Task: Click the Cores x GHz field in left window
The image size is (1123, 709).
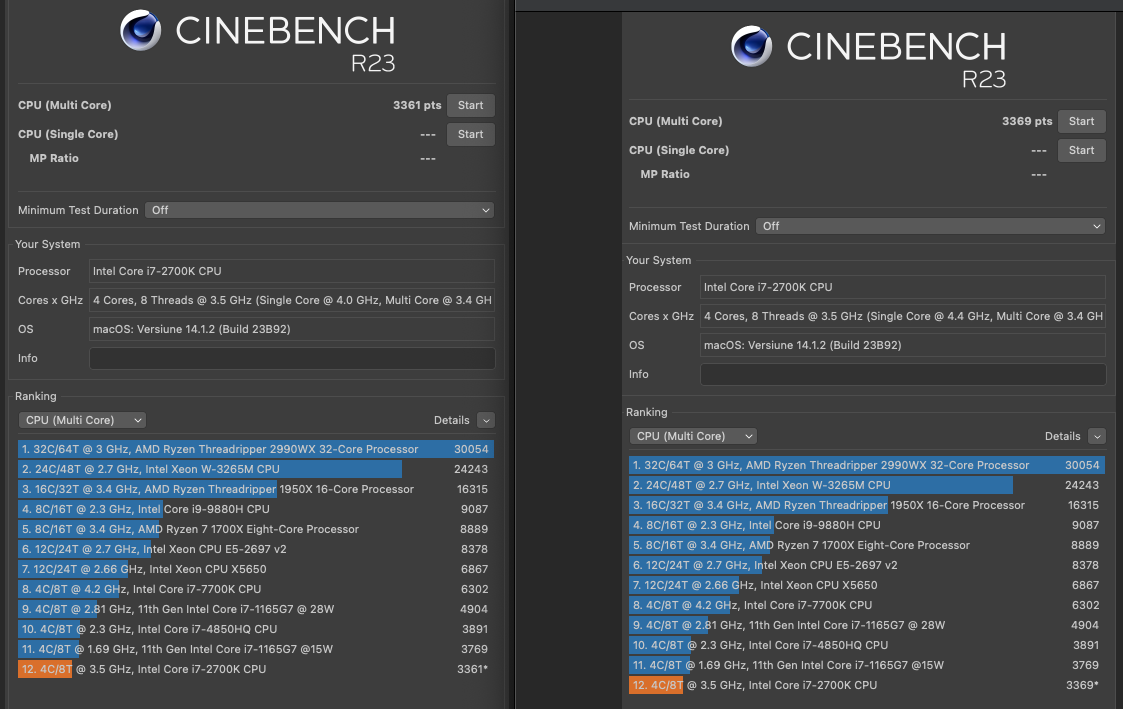Action: (x=291, y=300)
